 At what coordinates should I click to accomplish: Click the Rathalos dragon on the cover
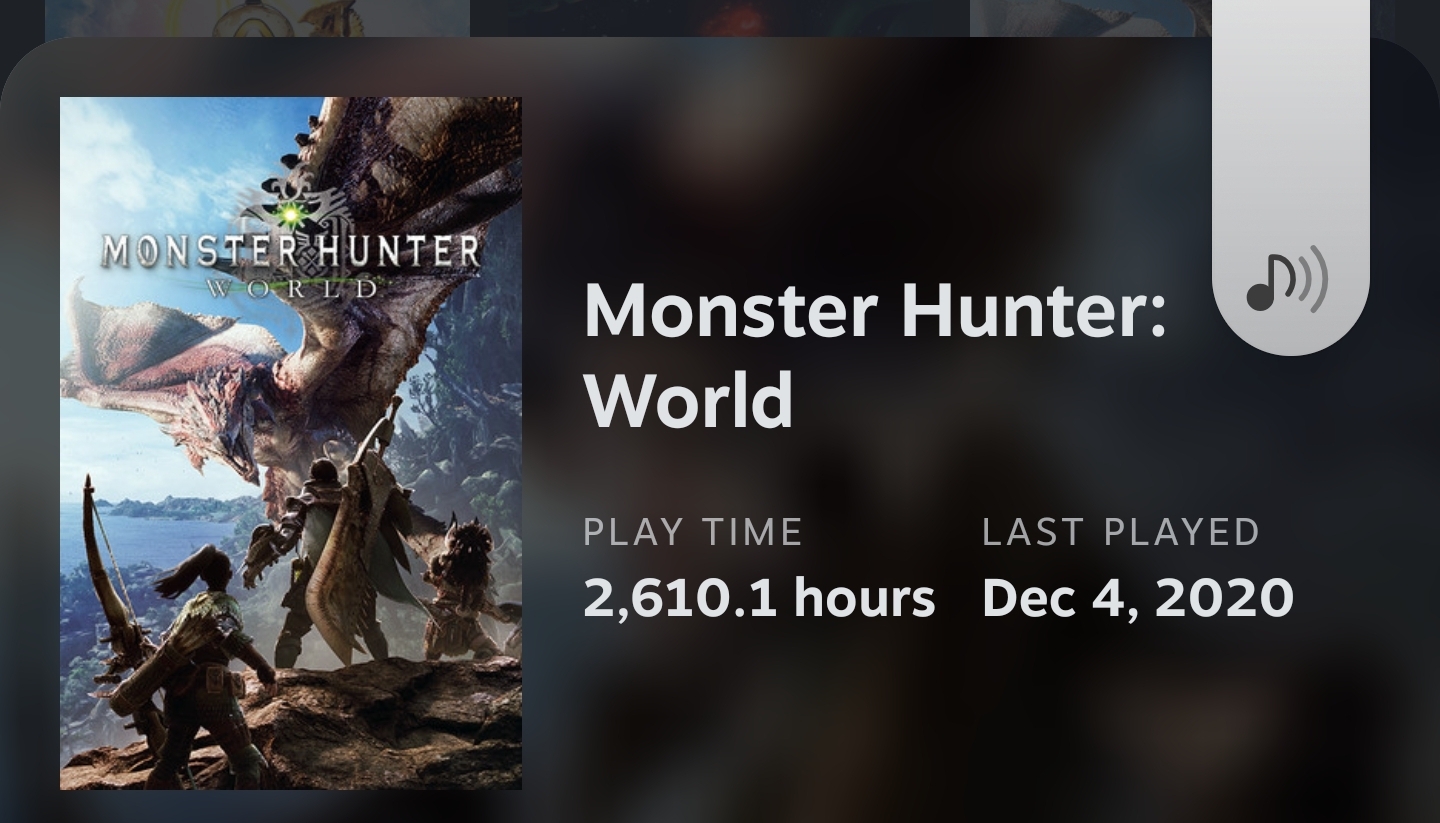coord(300,330)
